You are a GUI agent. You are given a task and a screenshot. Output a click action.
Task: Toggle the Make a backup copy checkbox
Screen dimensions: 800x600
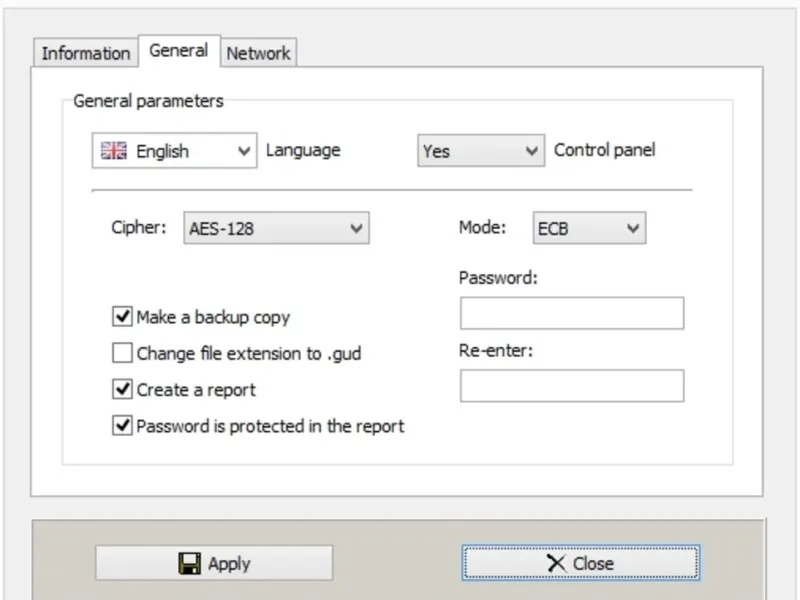click(x=122, y=317)
